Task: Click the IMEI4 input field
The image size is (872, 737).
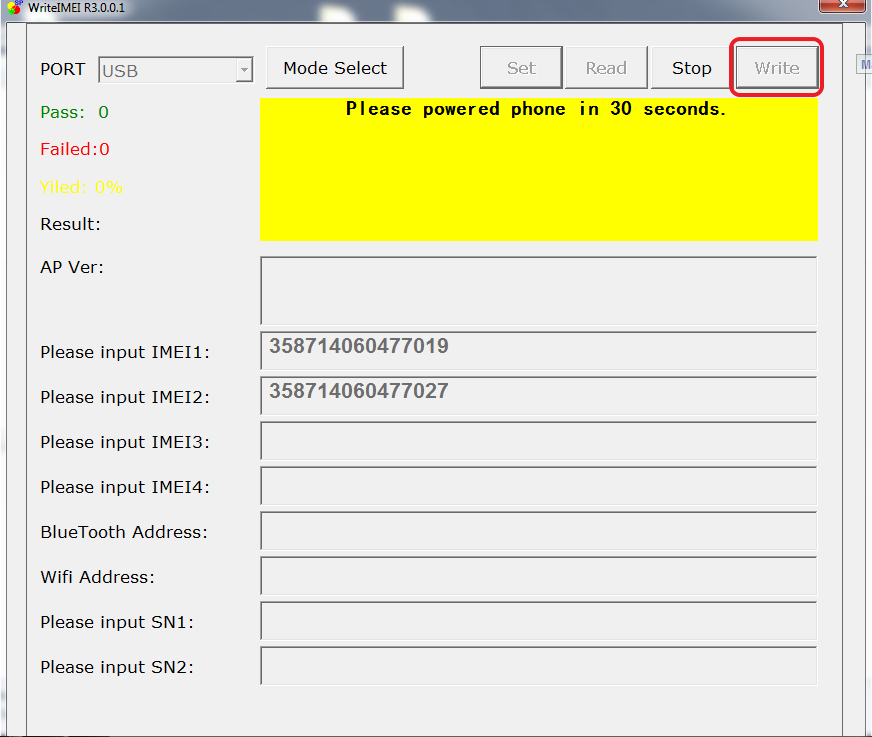Action: (x=538, y=486)
